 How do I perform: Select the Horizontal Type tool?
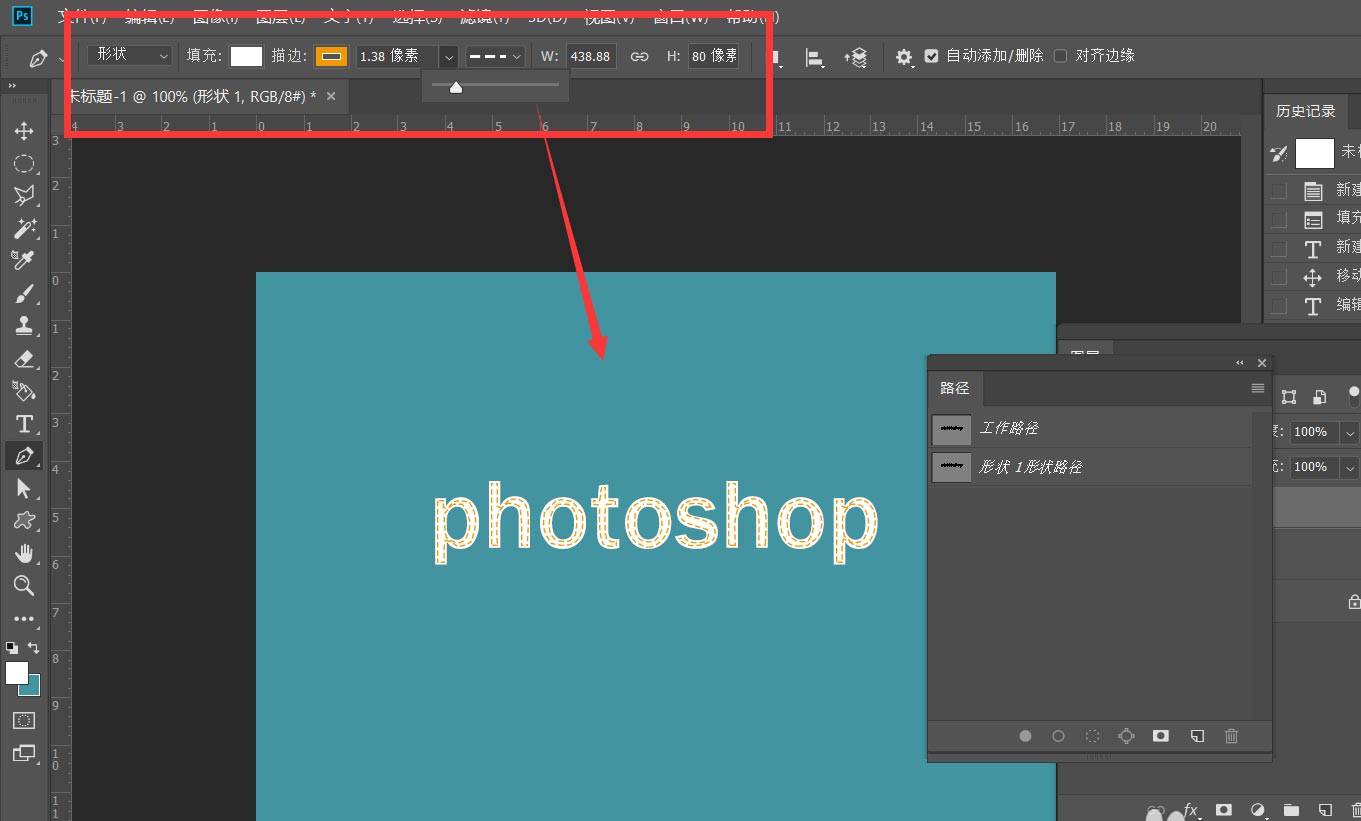24,423
